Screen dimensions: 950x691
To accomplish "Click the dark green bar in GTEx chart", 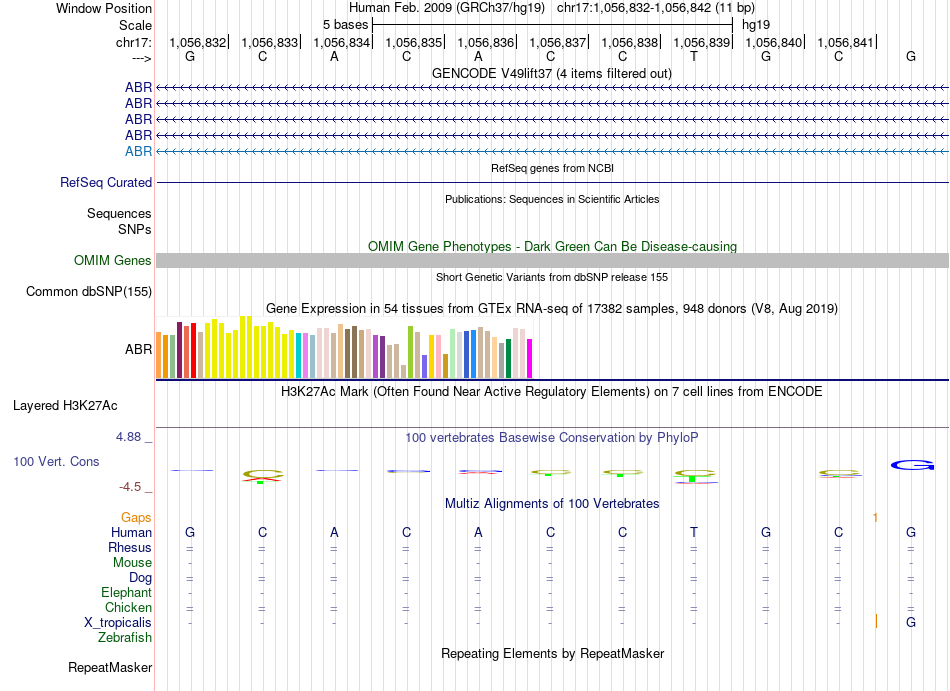I will pyautogui.click(x=508, y=359).
